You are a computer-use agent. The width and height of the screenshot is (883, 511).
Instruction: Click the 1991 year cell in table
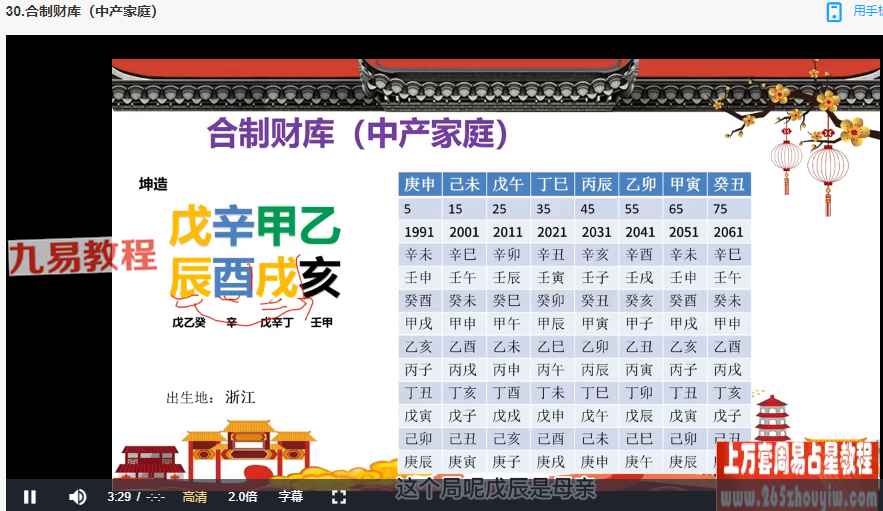tap(418, 232)
